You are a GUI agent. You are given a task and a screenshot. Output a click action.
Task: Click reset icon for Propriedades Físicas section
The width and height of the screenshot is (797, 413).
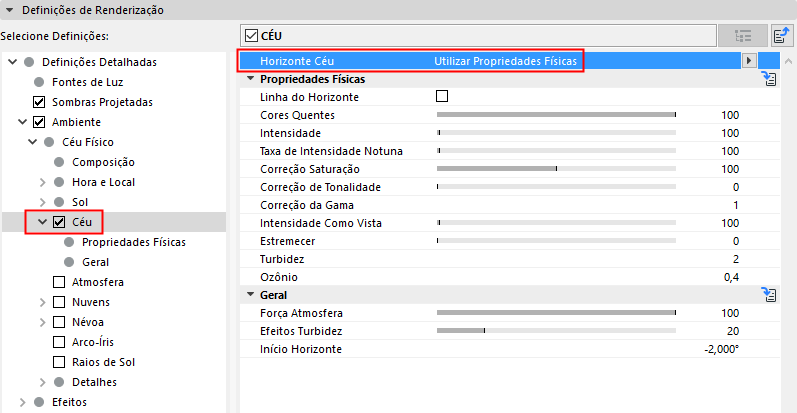[769, 79]
